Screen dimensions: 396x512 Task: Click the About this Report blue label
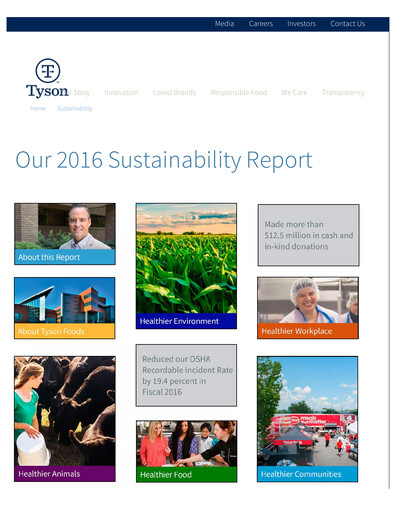click(65, 257)
